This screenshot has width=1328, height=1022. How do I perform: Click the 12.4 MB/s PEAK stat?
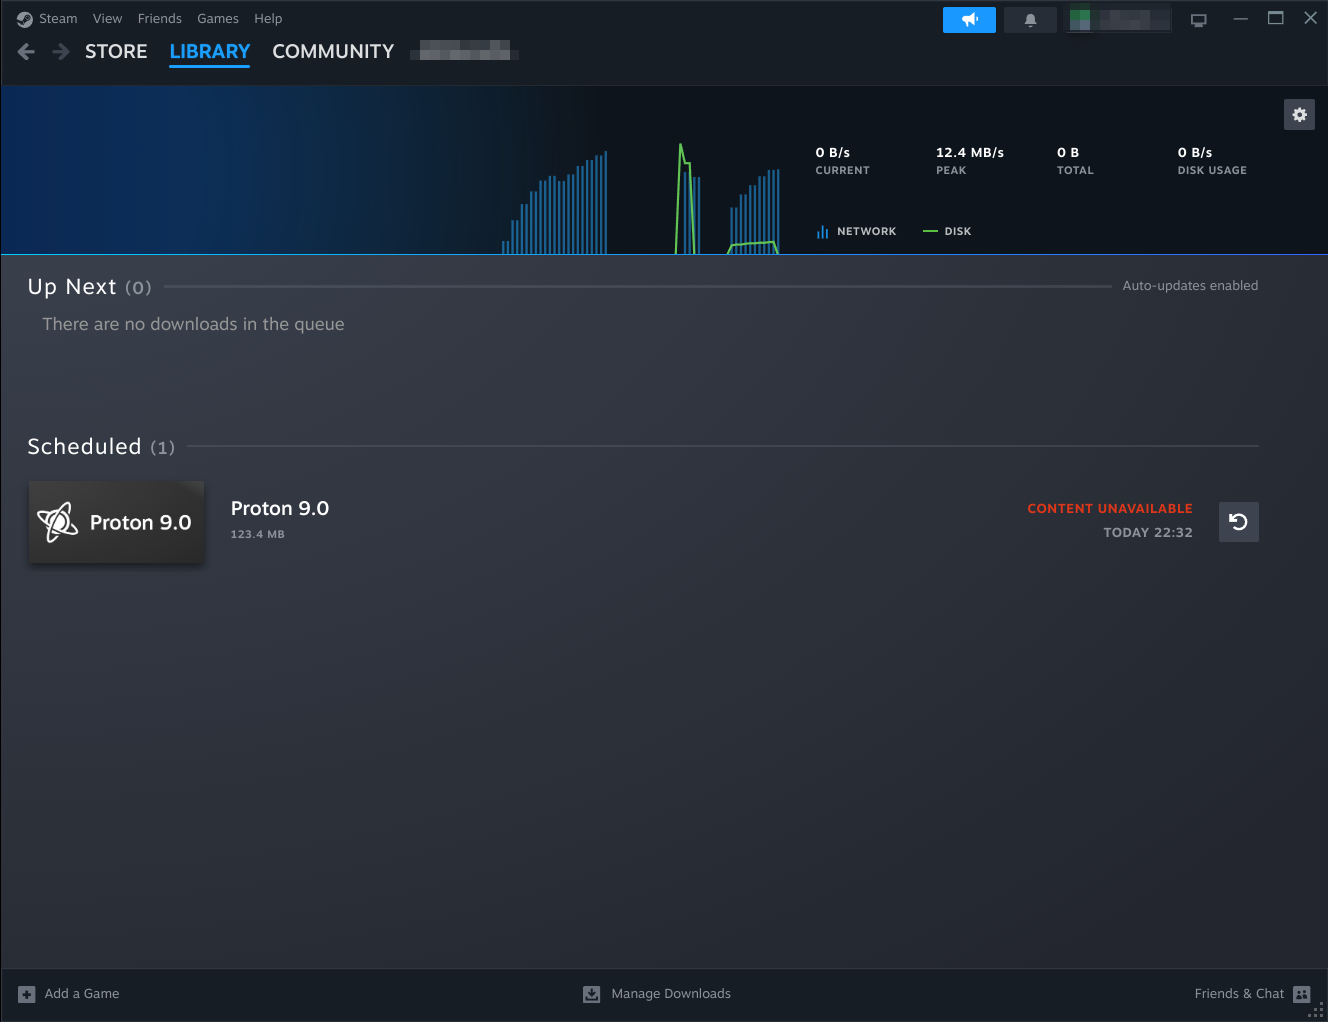970,161
